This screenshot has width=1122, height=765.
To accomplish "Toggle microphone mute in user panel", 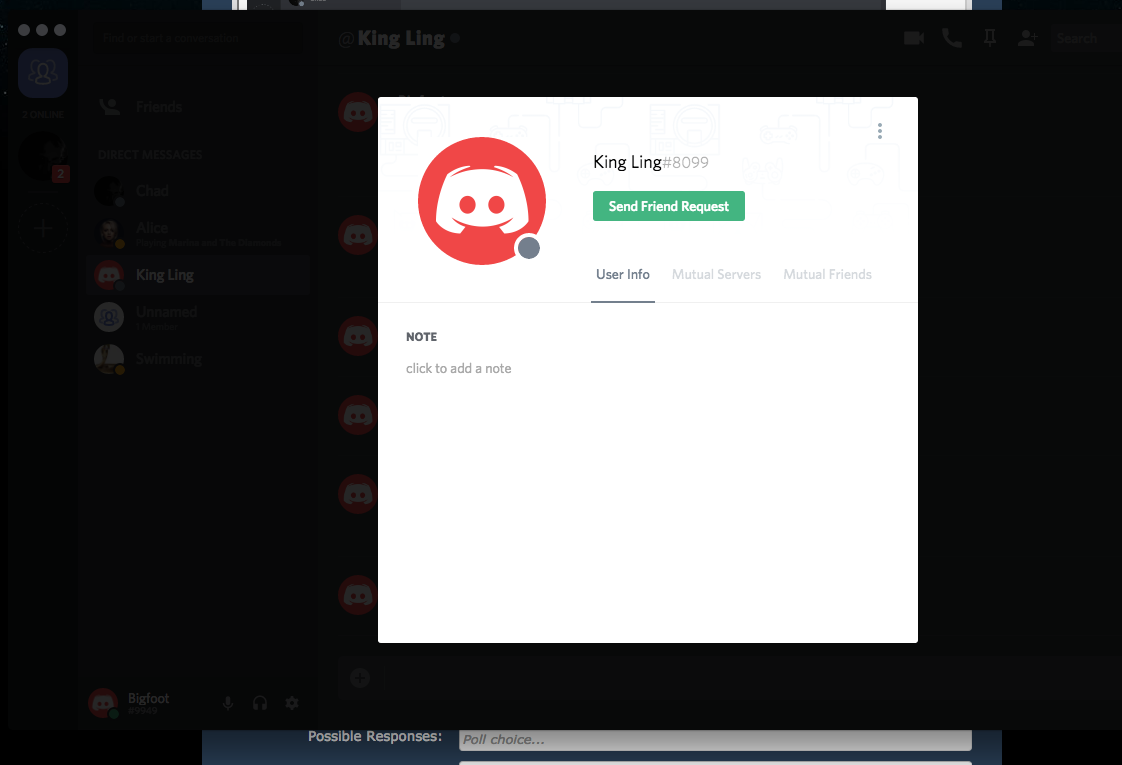I will click(228, 703).
